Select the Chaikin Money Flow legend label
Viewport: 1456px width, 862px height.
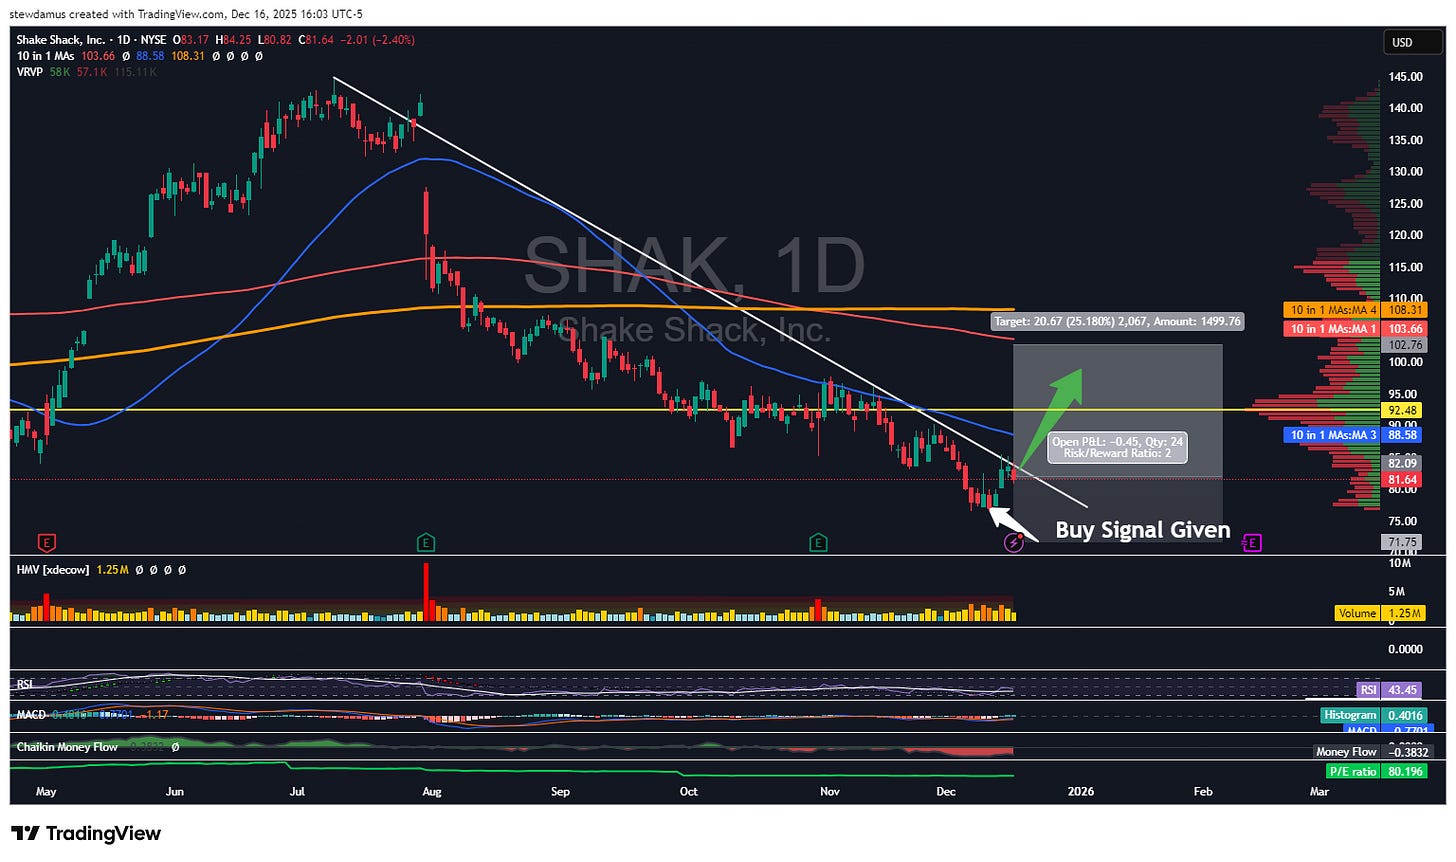click(x=67, y=747)
